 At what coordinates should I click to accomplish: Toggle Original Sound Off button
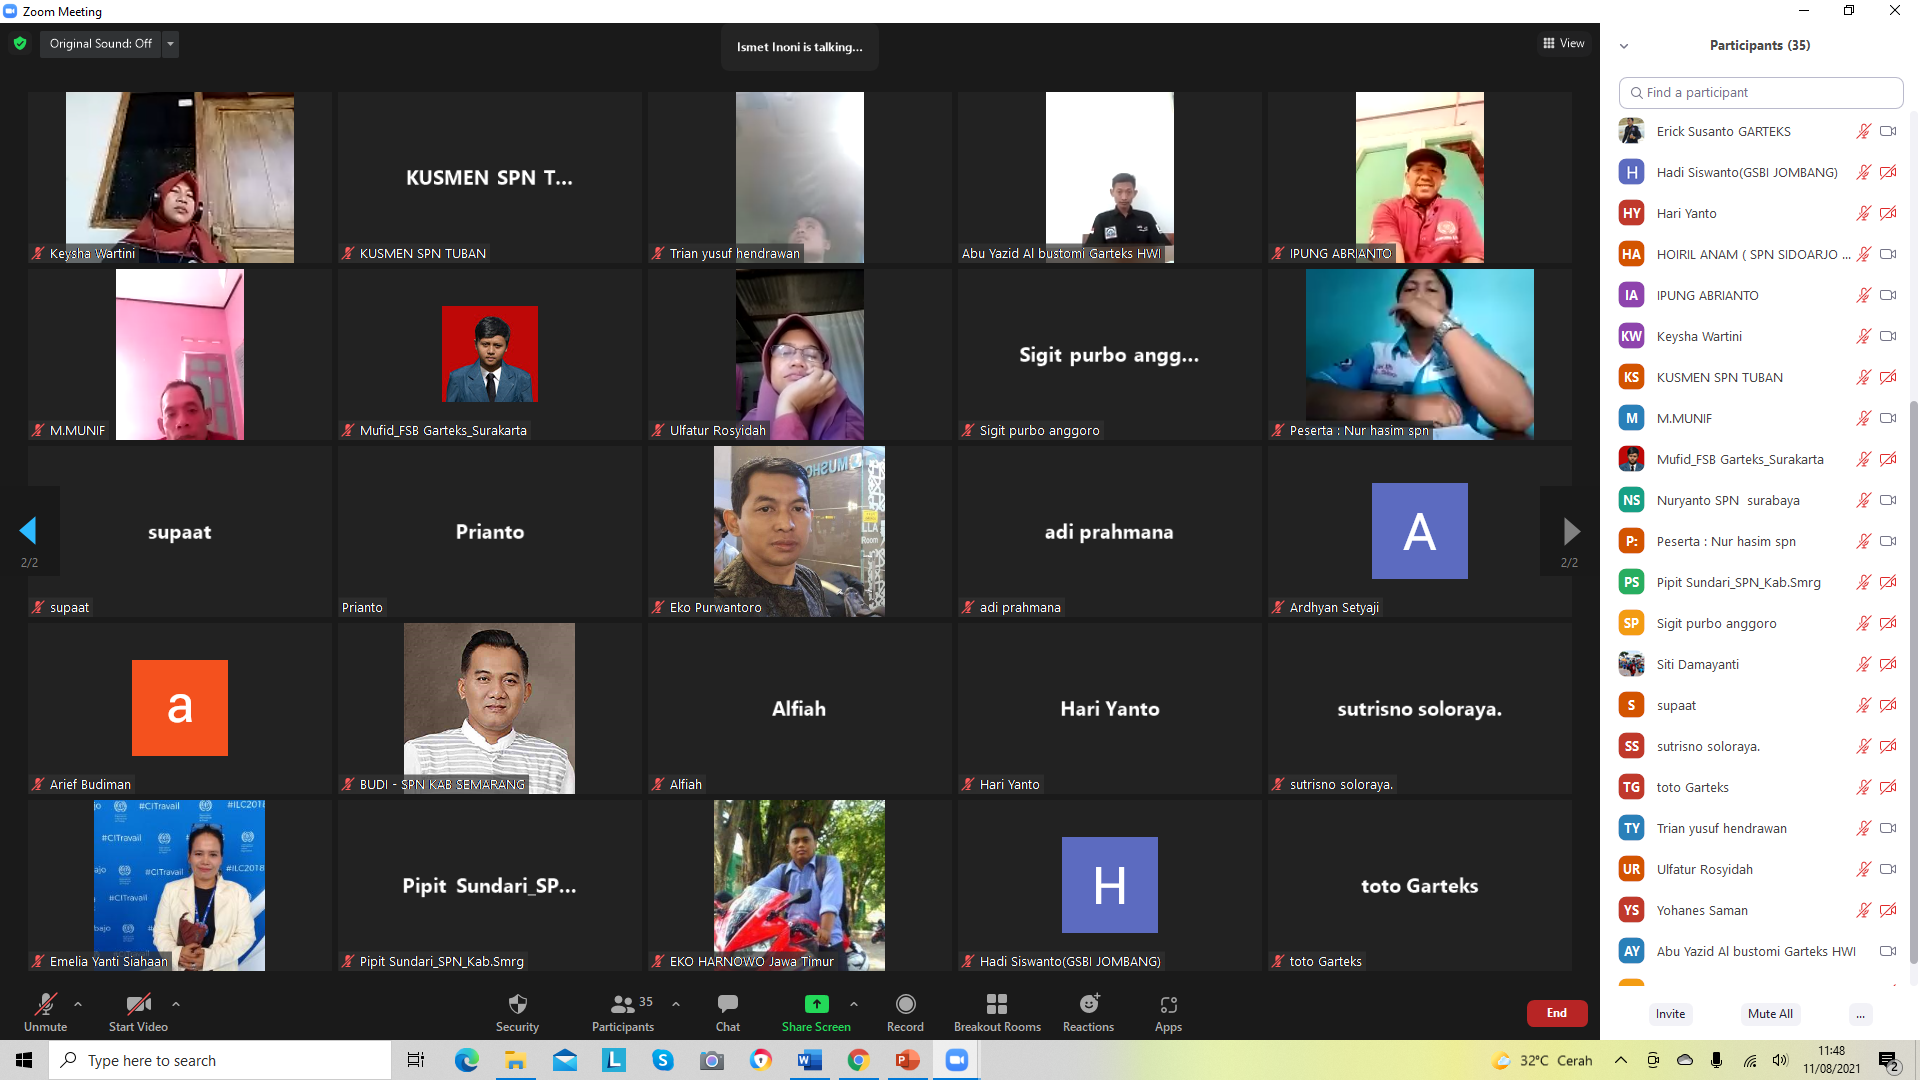[x=100, y=43]
